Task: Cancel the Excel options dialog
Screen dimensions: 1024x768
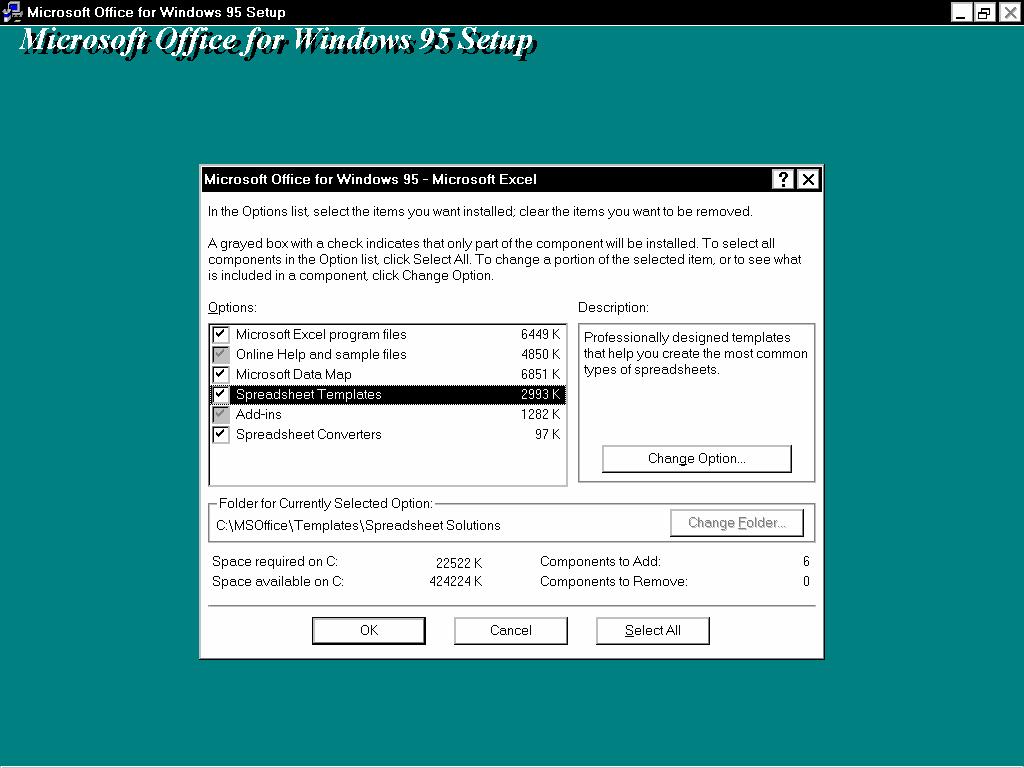Action: [511, 630]
